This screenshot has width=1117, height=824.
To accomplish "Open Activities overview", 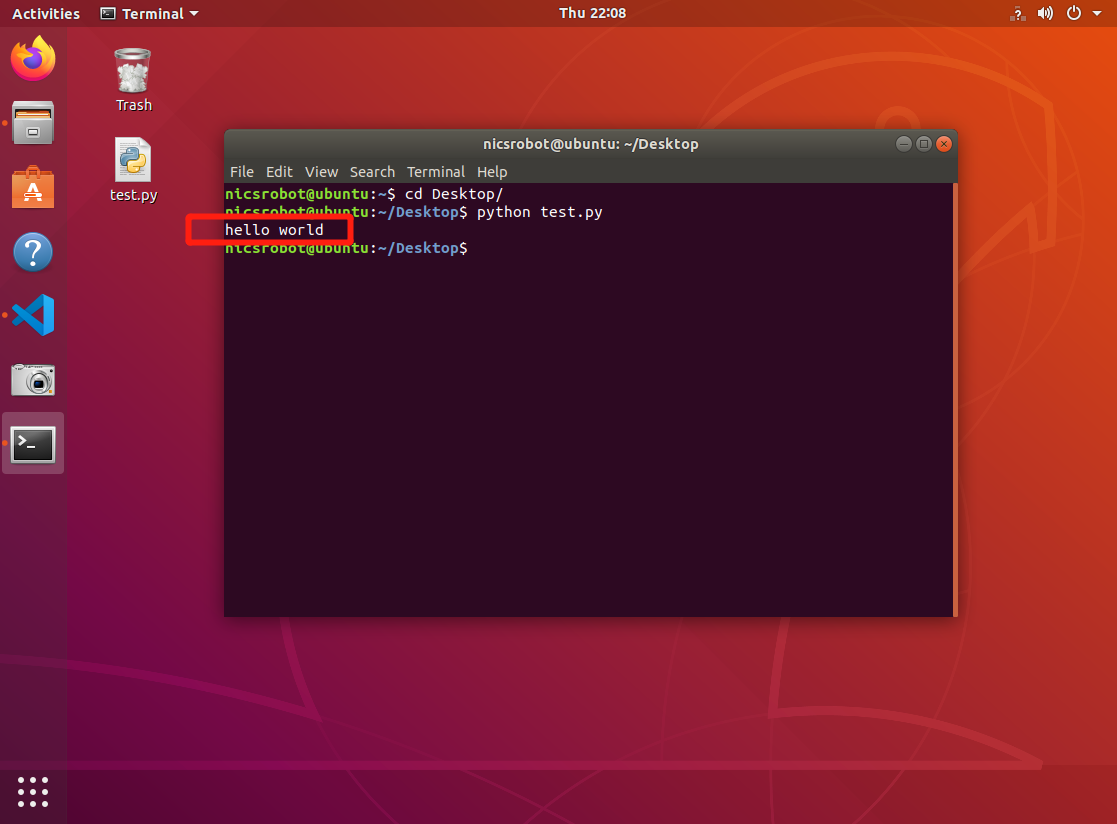I will 46,14.
